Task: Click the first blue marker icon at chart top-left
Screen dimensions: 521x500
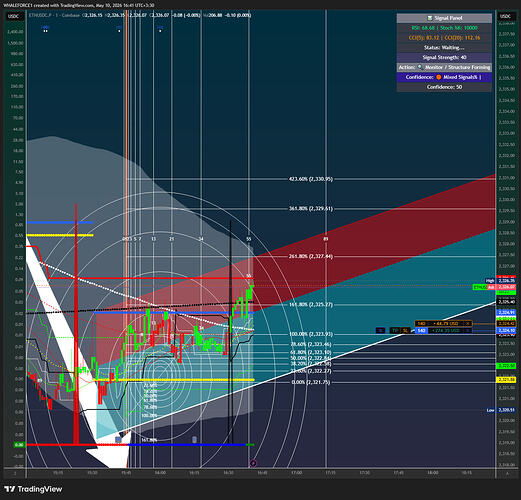Action: pos(46,29)
